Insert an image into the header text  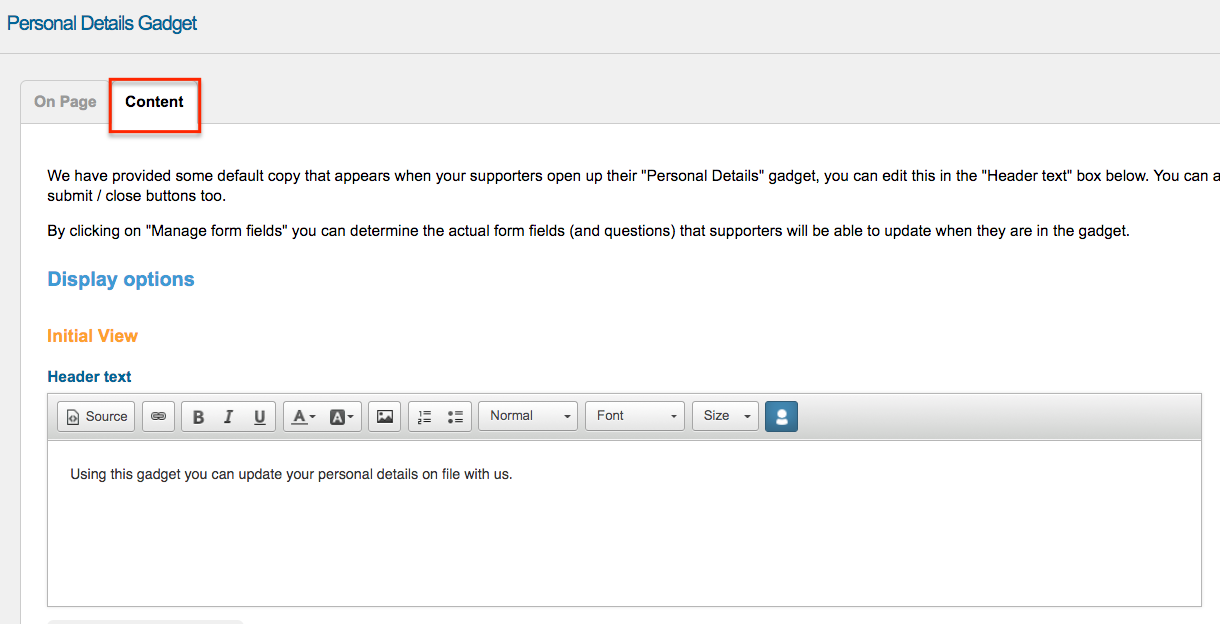(384, 417)
